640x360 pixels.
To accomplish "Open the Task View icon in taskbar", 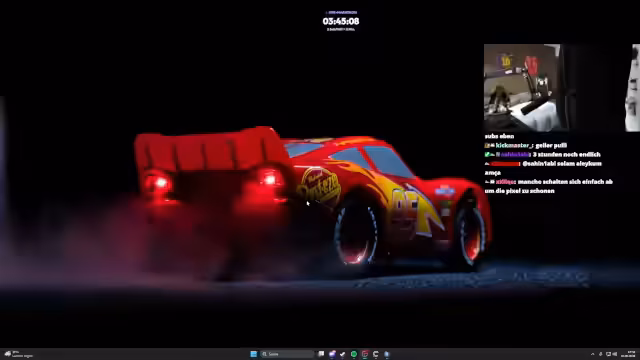I will (x=321, y=354).
